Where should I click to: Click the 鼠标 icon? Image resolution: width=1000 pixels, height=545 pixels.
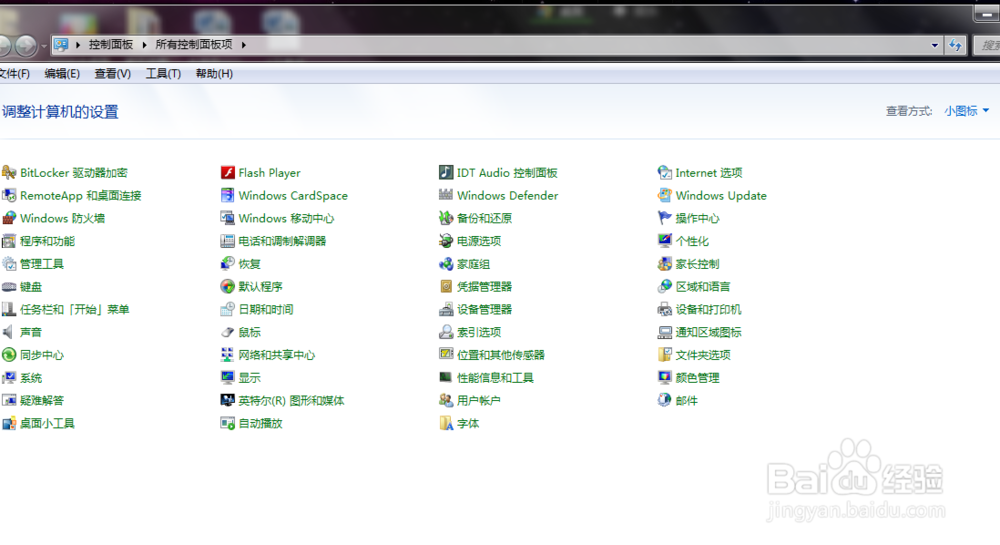pyautogui.click(x=228, y=332)
